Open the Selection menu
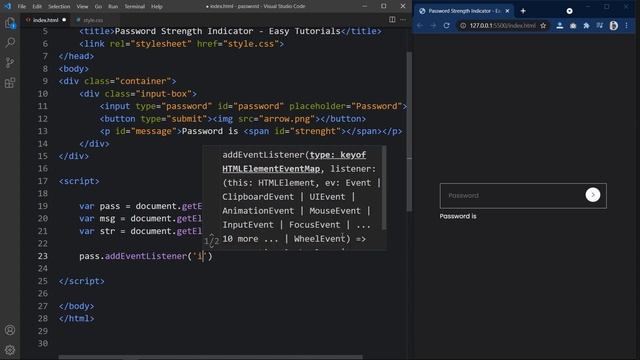 [59, 7]
